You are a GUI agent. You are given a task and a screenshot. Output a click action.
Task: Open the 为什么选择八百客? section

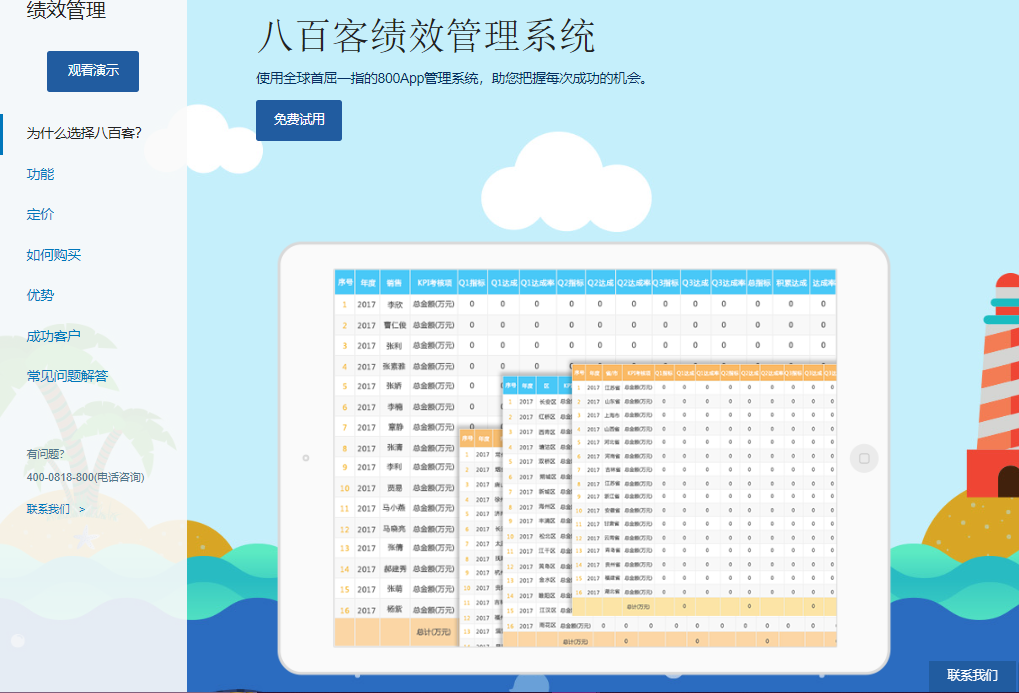point(84,133)
